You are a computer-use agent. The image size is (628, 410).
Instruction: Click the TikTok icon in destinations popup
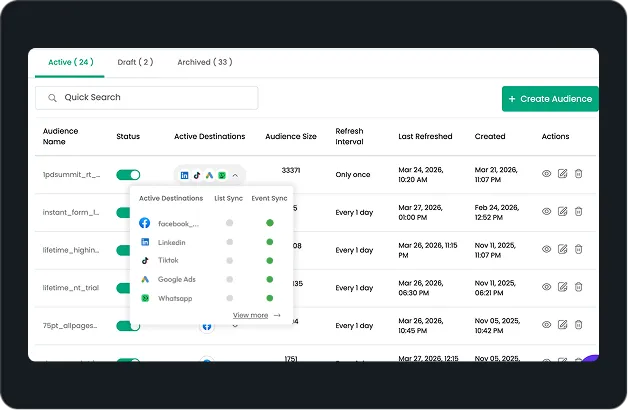pos(145,261)
